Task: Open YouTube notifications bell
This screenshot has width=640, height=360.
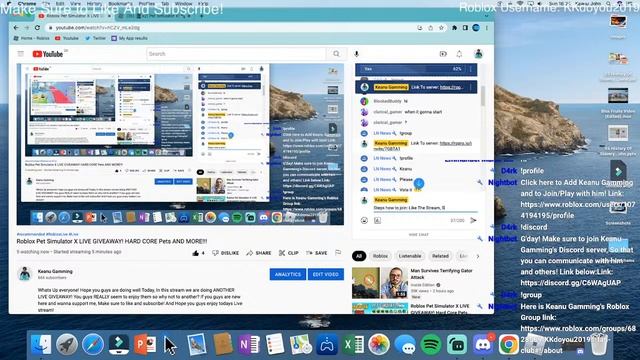Action: pyautogui.click(x=459, y=54)
